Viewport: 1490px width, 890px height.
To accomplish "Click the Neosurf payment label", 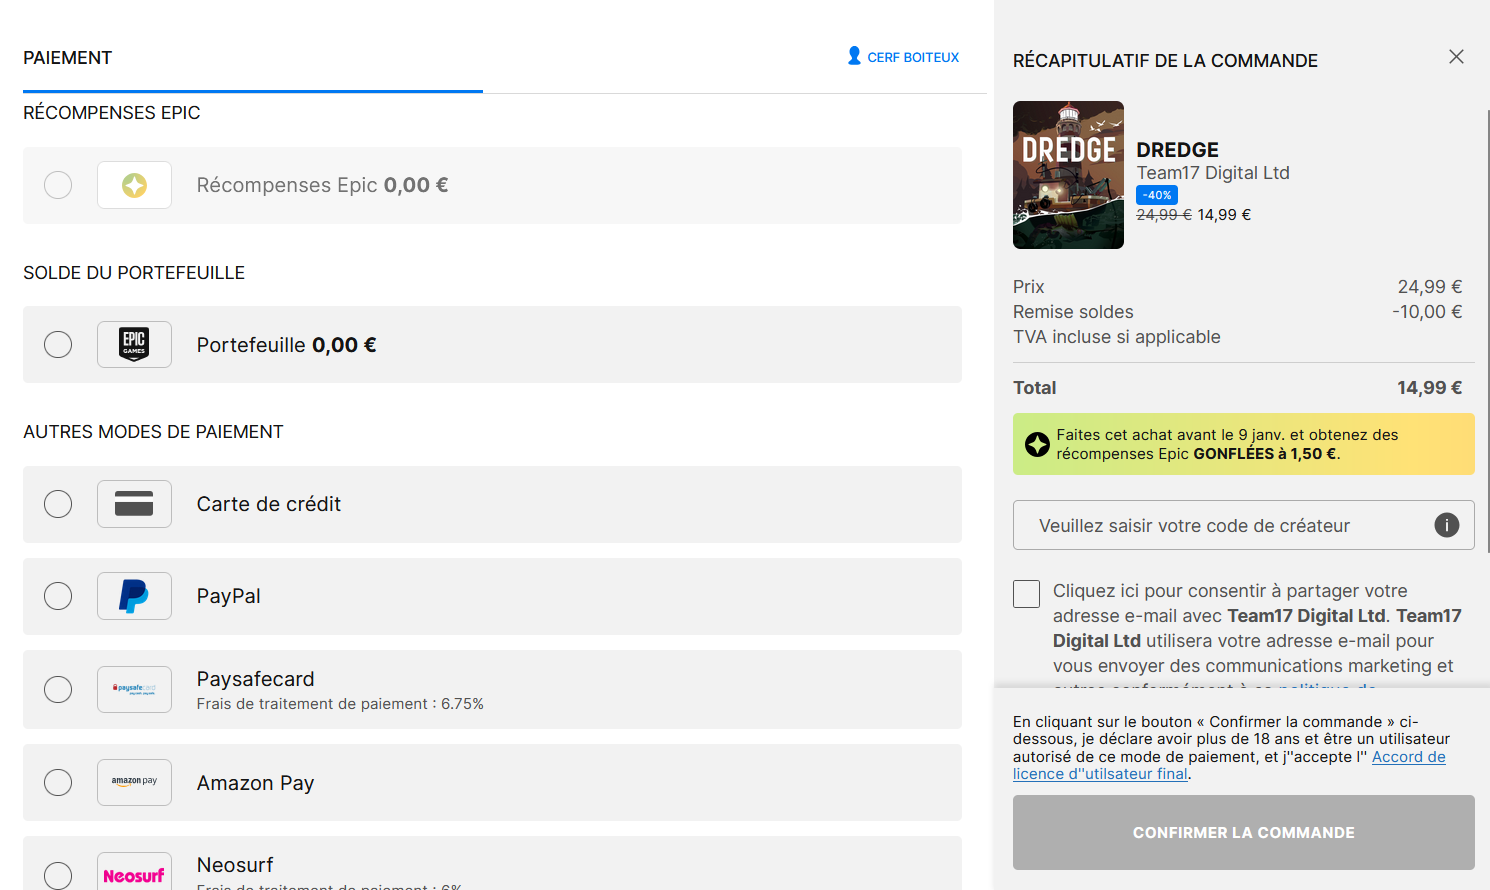I will coord(235,865).
